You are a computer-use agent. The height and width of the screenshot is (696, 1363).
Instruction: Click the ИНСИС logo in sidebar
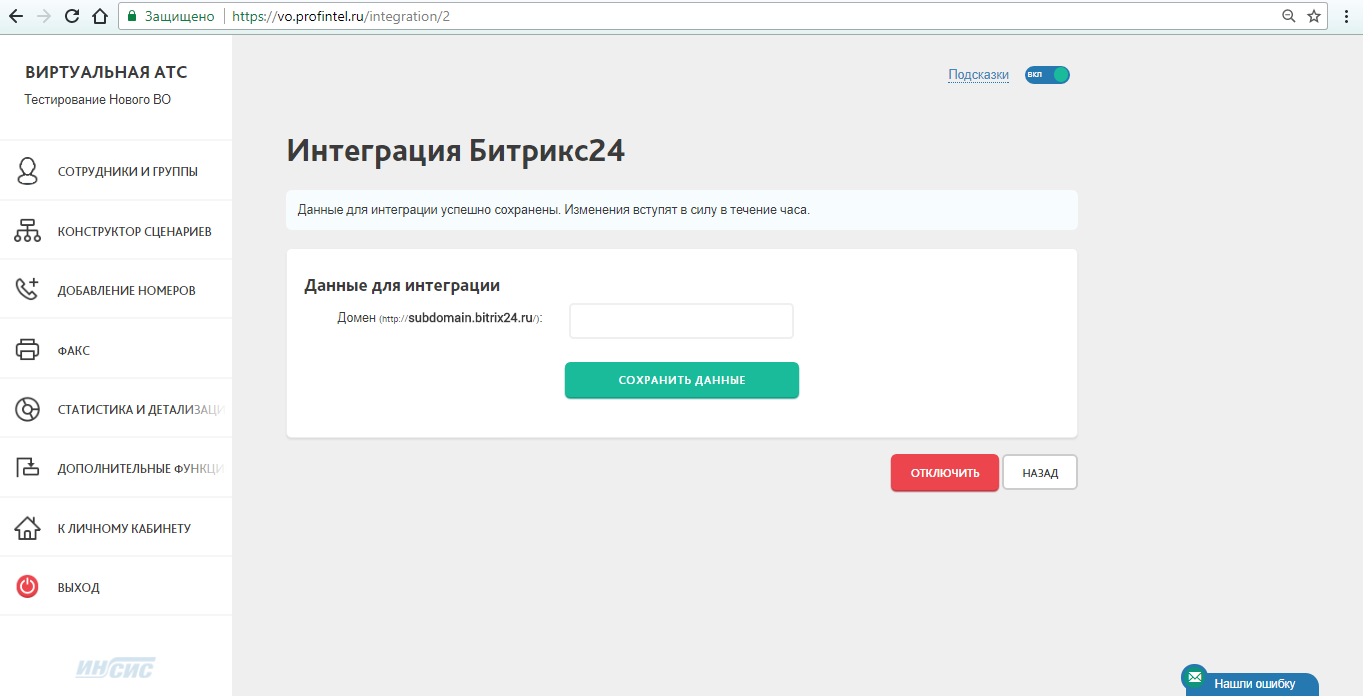[116, 667]
